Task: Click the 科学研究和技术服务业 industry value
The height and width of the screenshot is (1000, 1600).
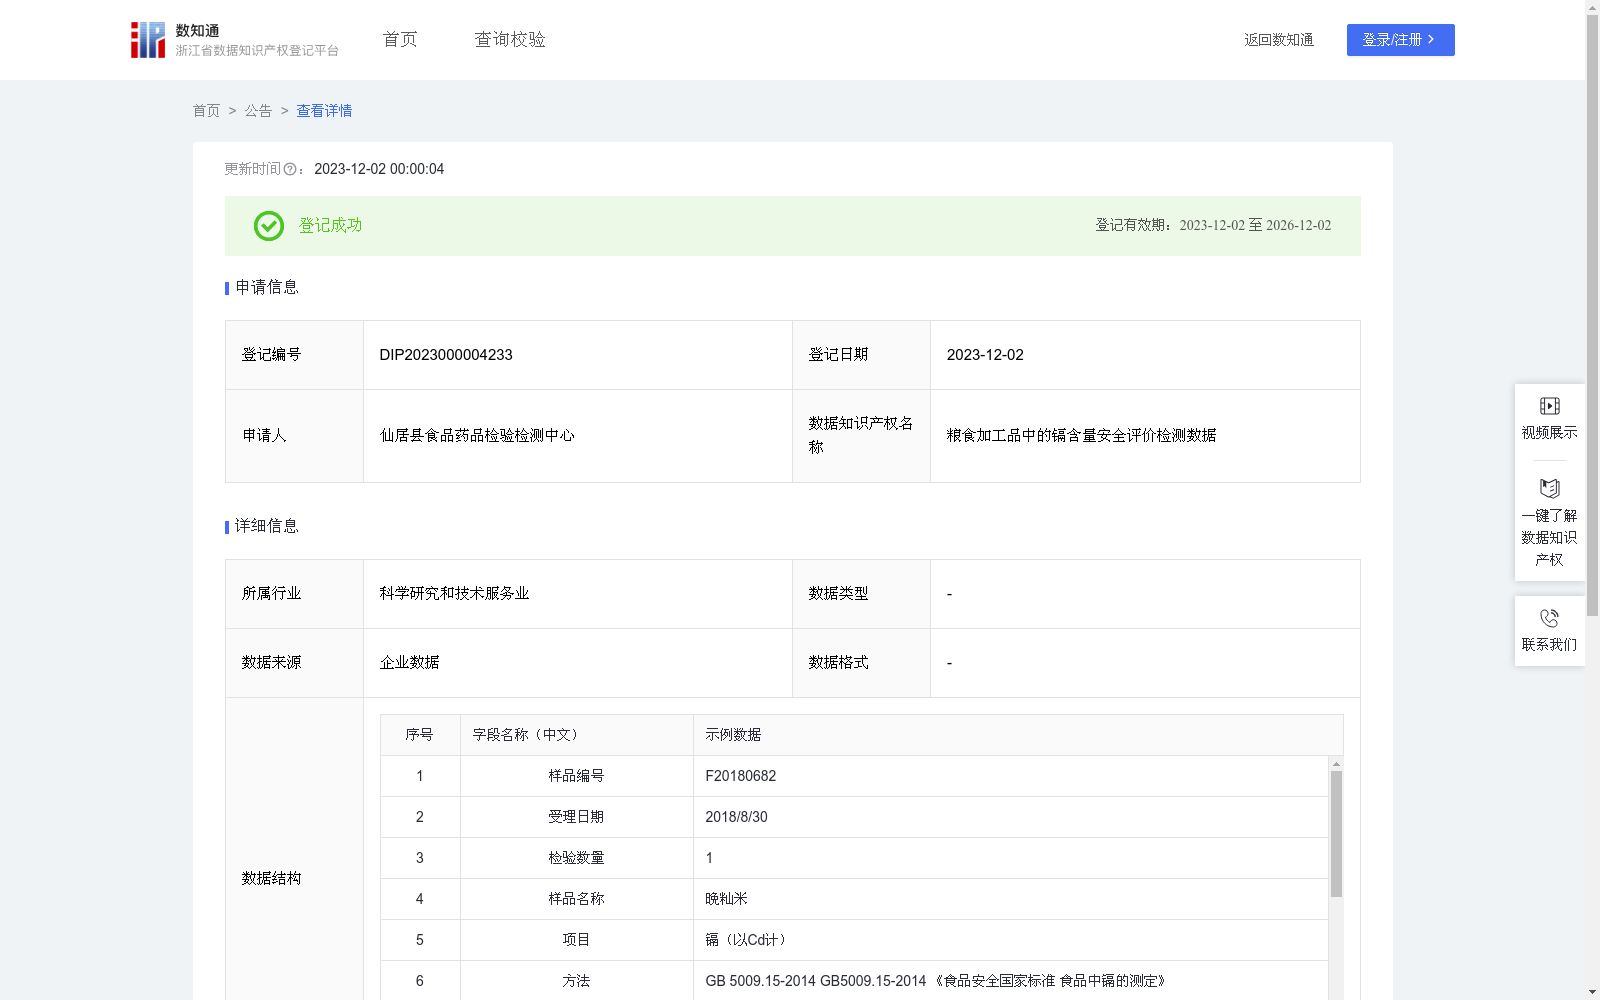Action: (454, 593)
